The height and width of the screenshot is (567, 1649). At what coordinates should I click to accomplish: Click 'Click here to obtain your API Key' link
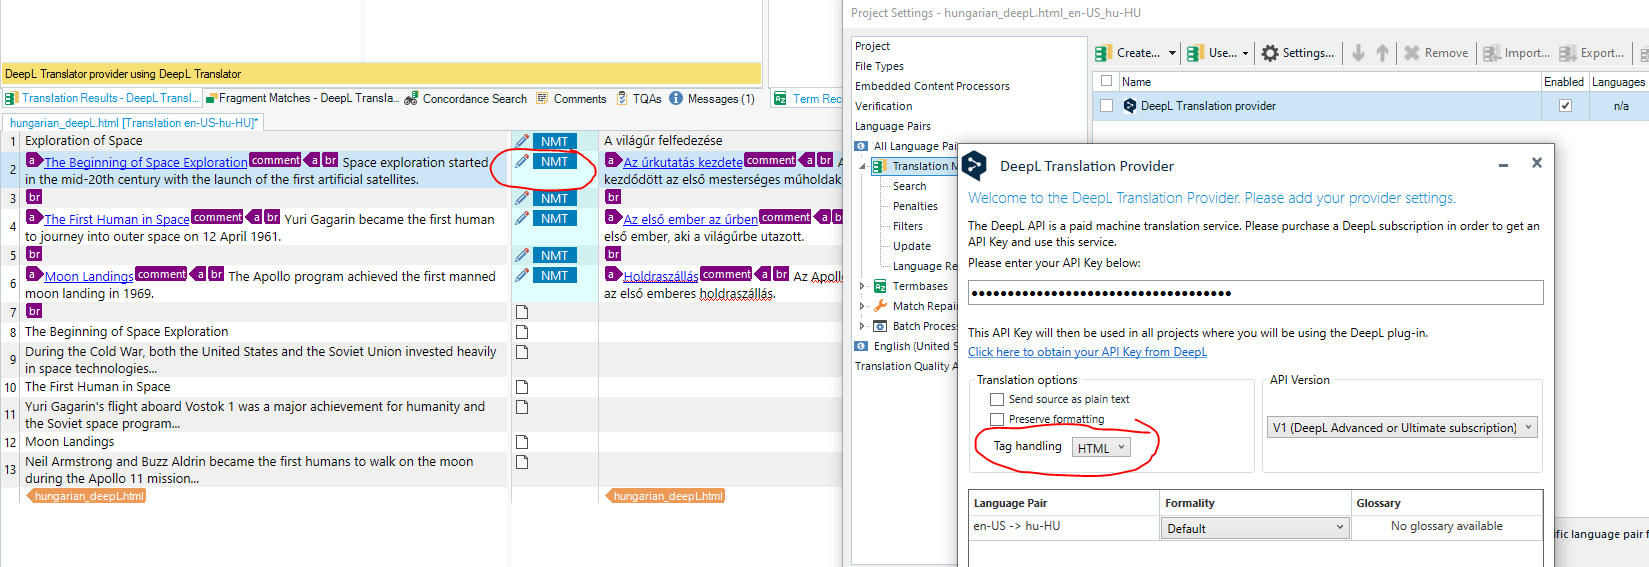pyautogui.click(x=1087, y=352)
